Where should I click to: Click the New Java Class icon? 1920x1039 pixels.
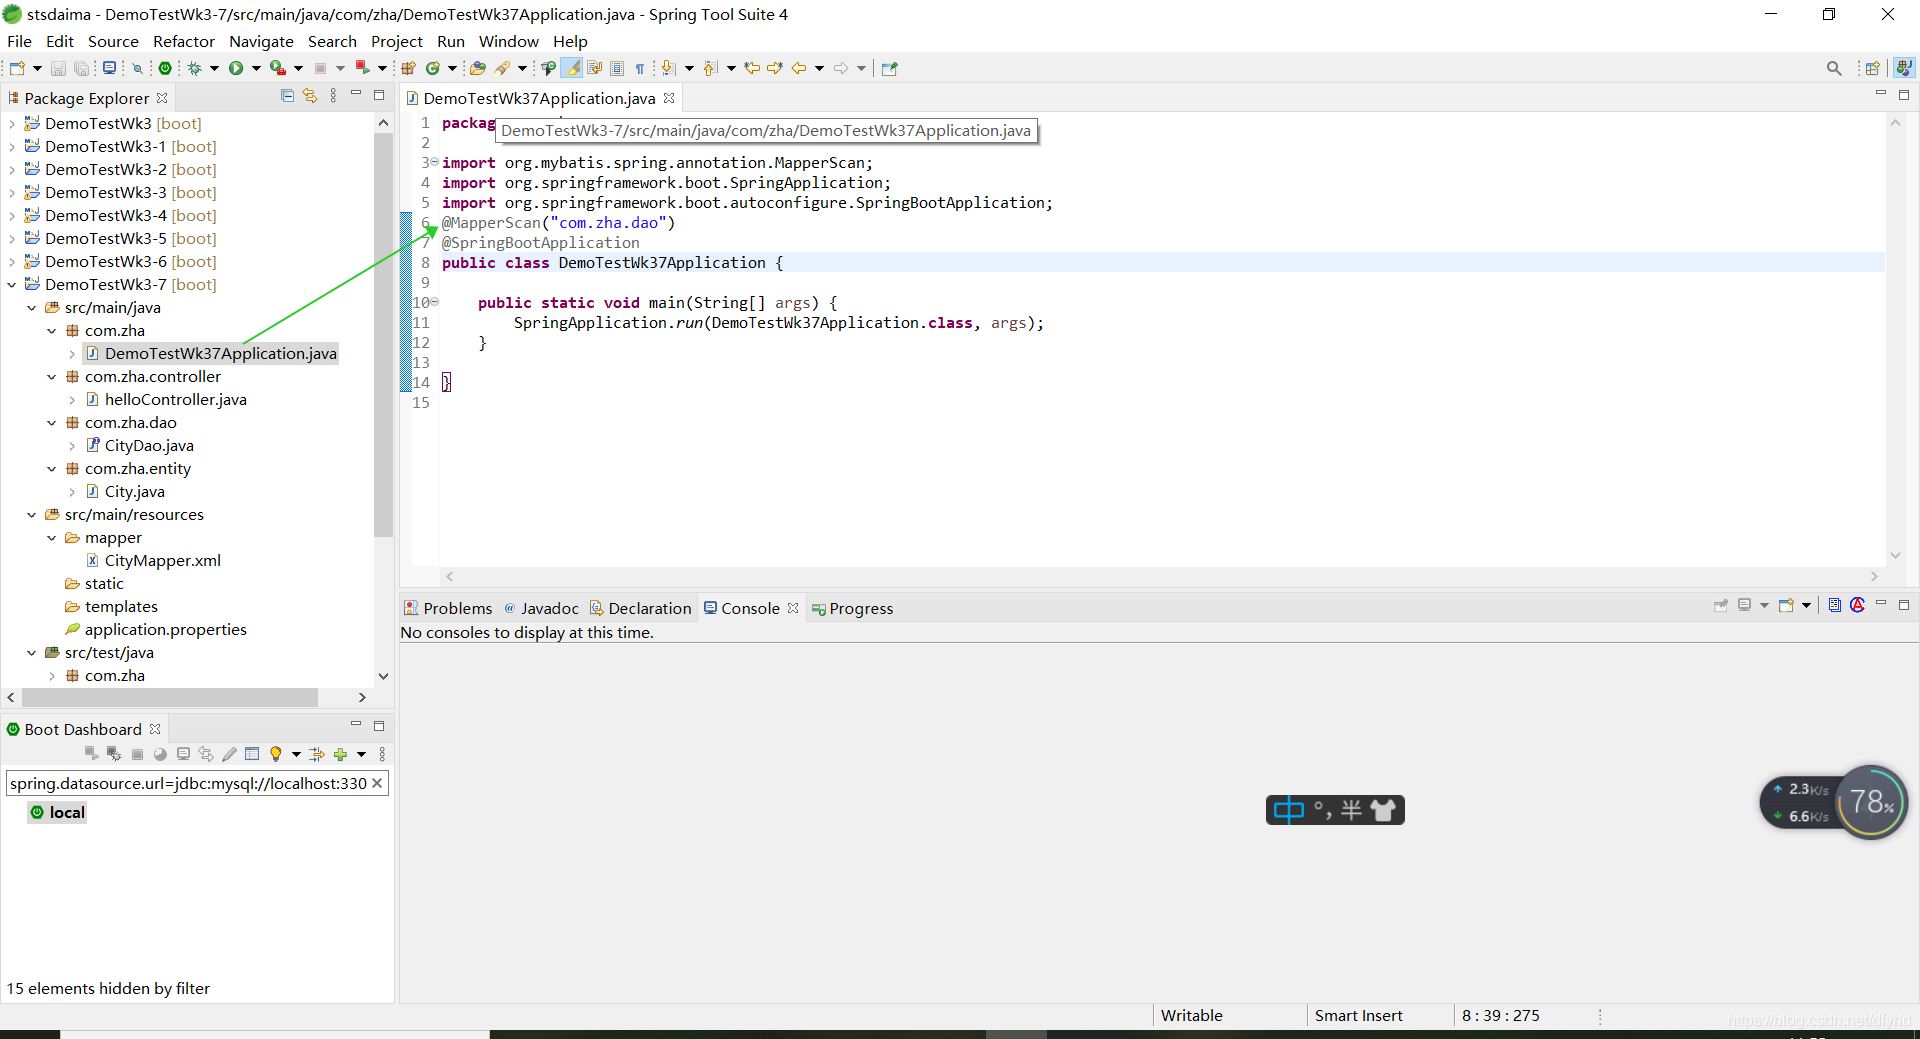433,68
